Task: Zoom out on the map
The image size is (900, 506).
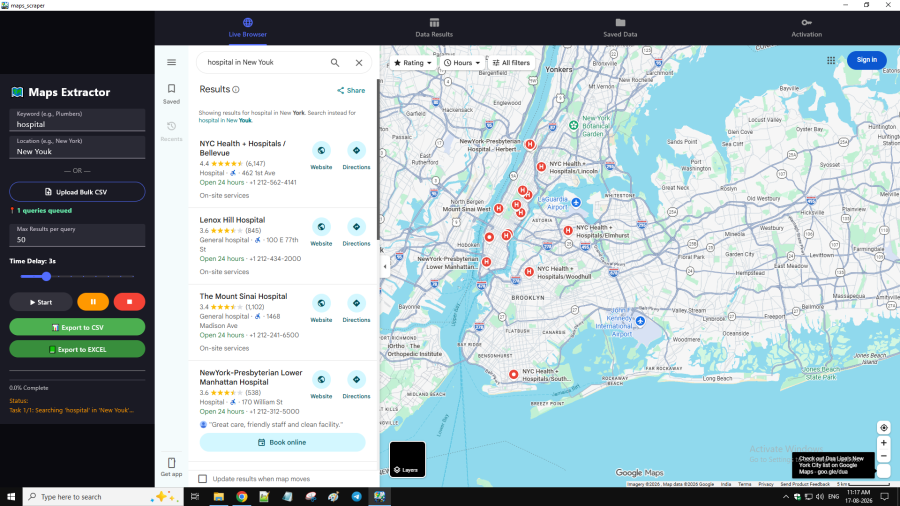Action: click(883, 456)
